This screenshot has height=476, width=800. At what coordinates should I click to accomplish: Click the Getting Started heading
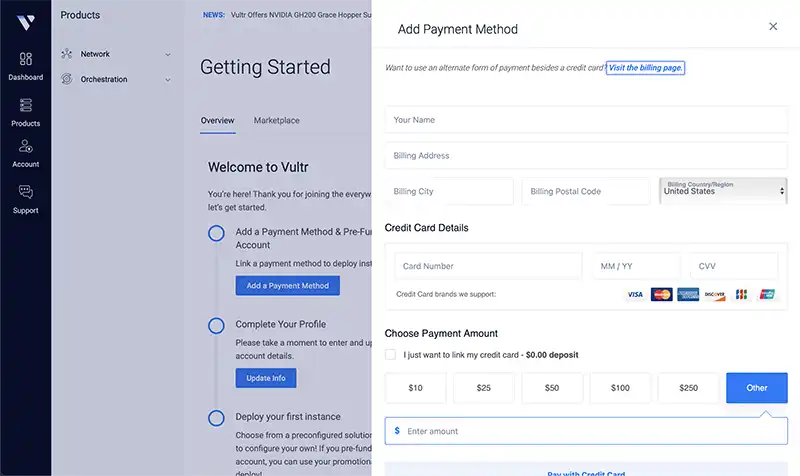[265, 67]
